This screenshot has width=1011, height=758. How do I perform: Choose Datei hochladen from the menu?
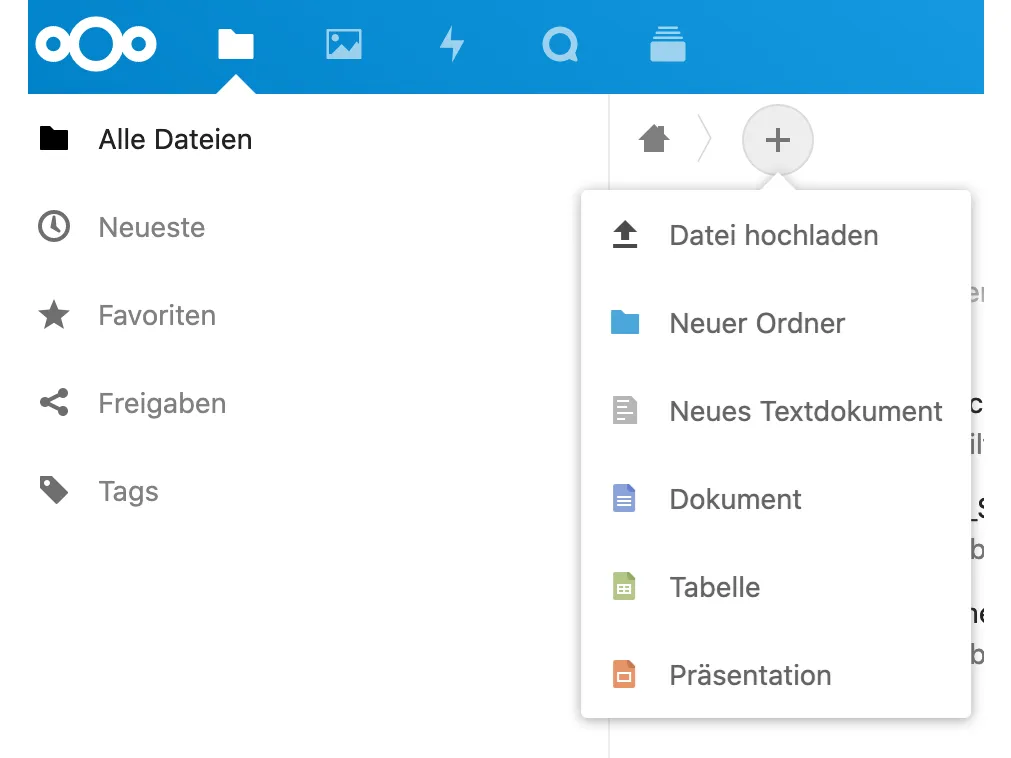coord(776,235)
